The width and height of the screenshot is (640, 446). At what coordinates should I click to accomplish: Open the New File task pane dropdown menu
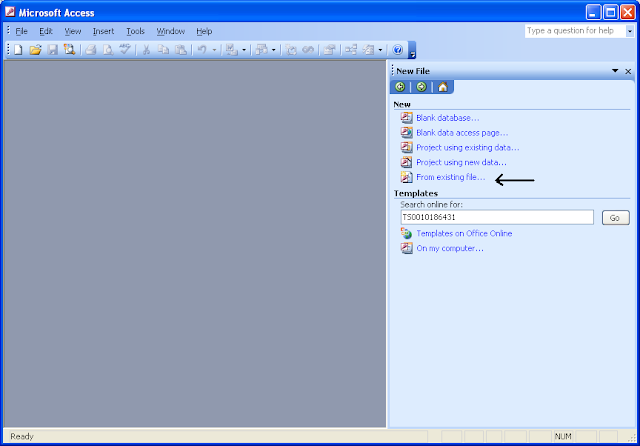[615, 71]
